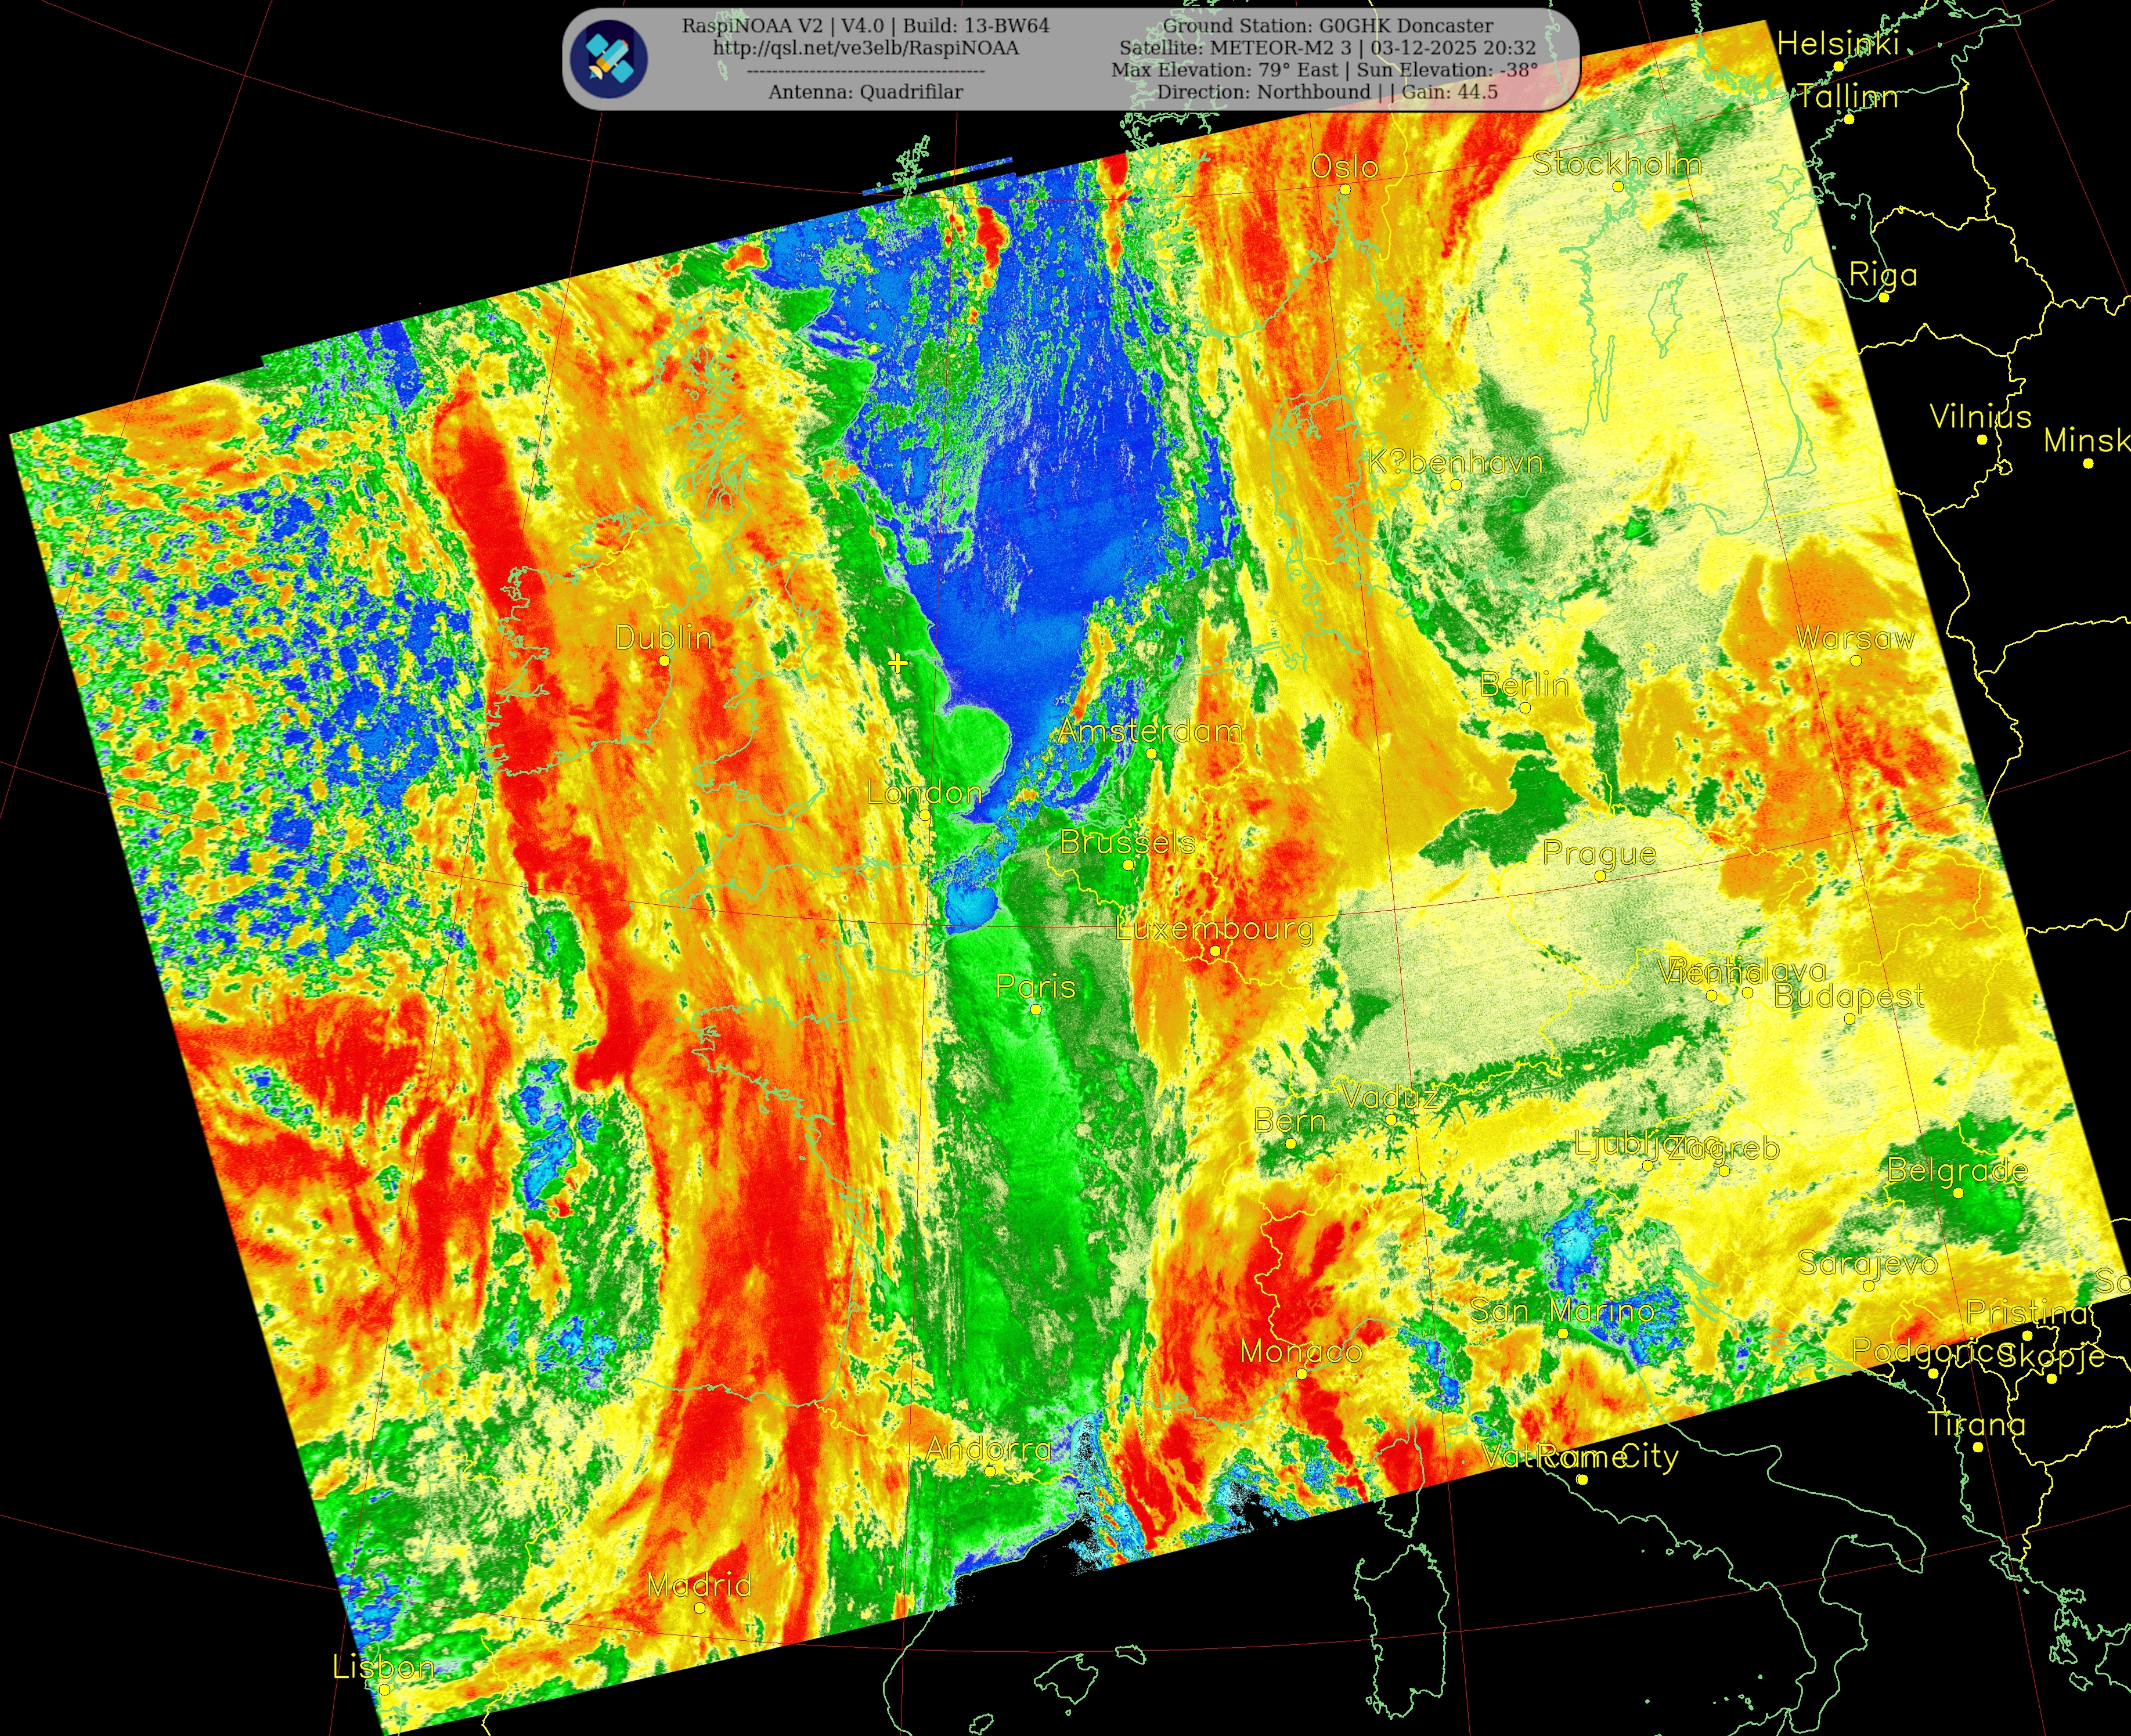Click the Dublin city marker dot

coord(664,661)
